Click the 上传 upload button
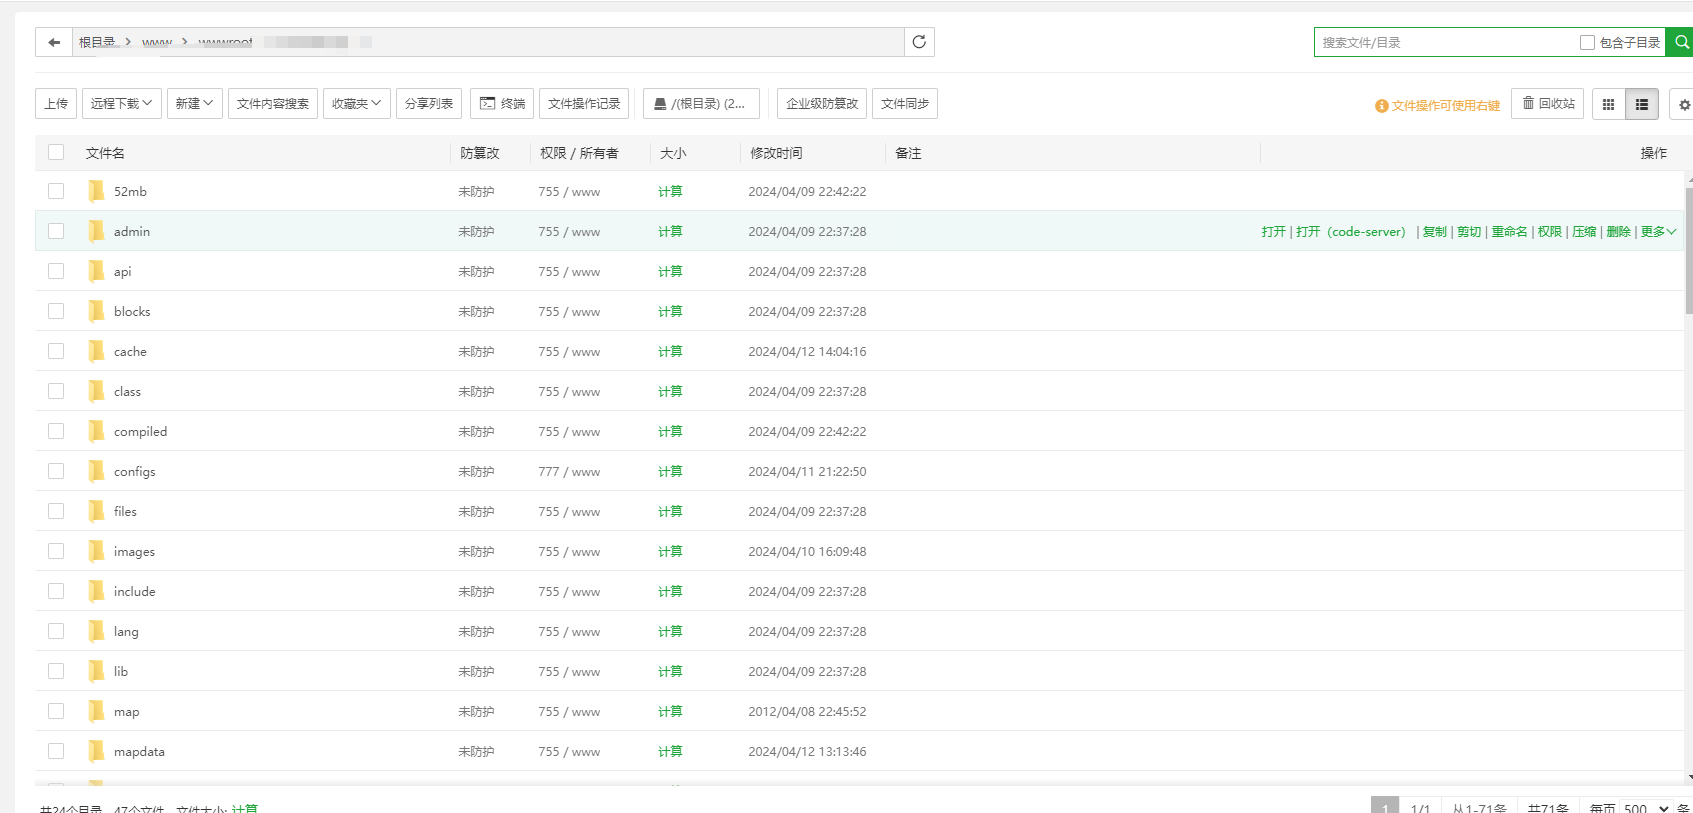This screenshot has height=813, width=1693. point(56,104)
